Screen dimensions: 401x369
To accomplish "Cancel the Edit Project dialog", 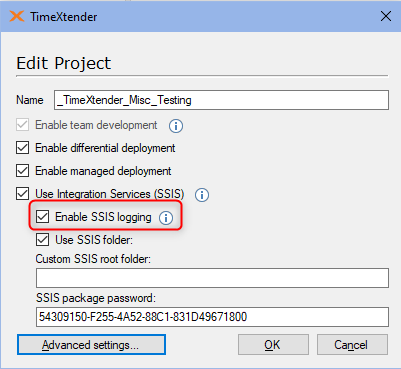I will coord(352,345).
